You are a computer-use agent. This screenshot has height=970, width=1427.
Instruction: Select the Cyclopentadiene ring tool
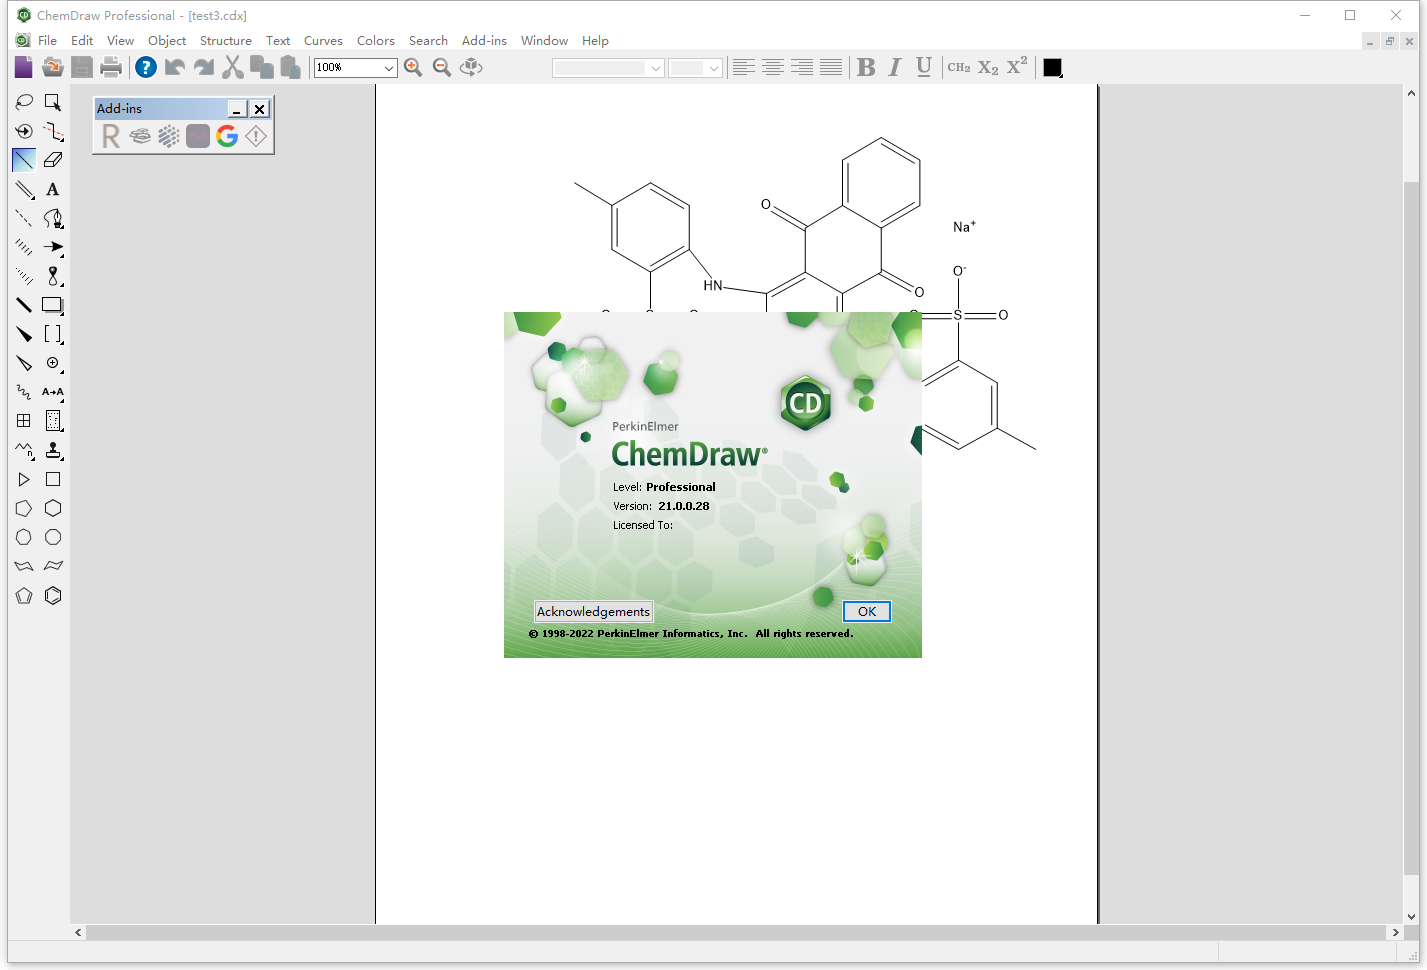24,596
